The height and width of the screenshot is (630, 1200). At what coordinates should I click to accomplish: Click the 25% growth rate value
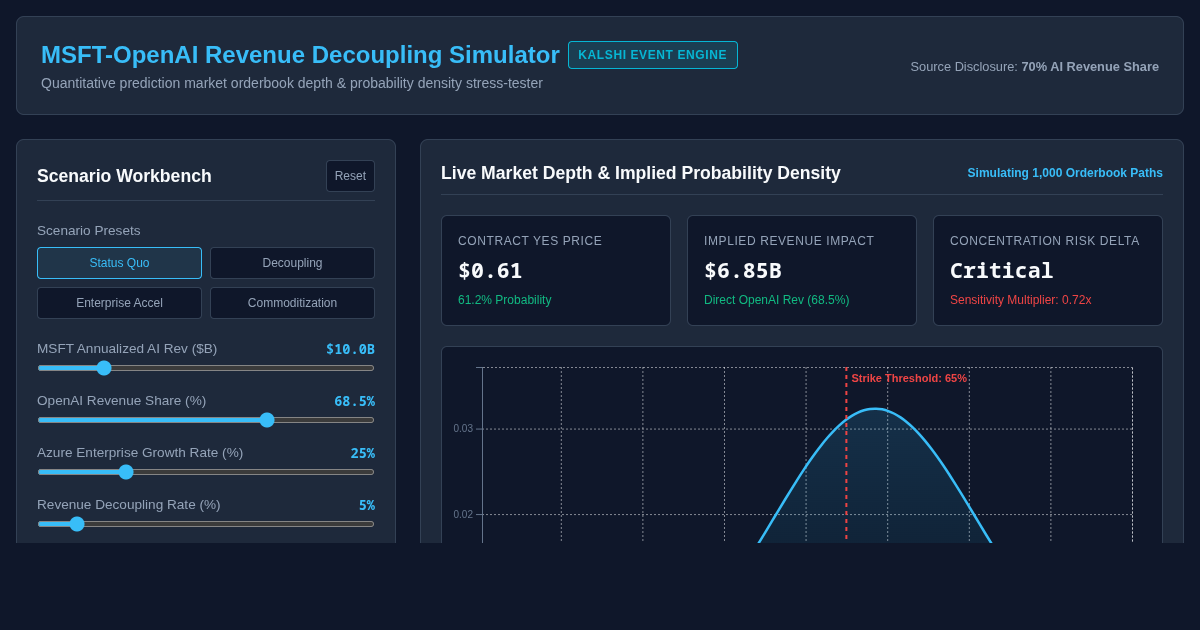362,453
